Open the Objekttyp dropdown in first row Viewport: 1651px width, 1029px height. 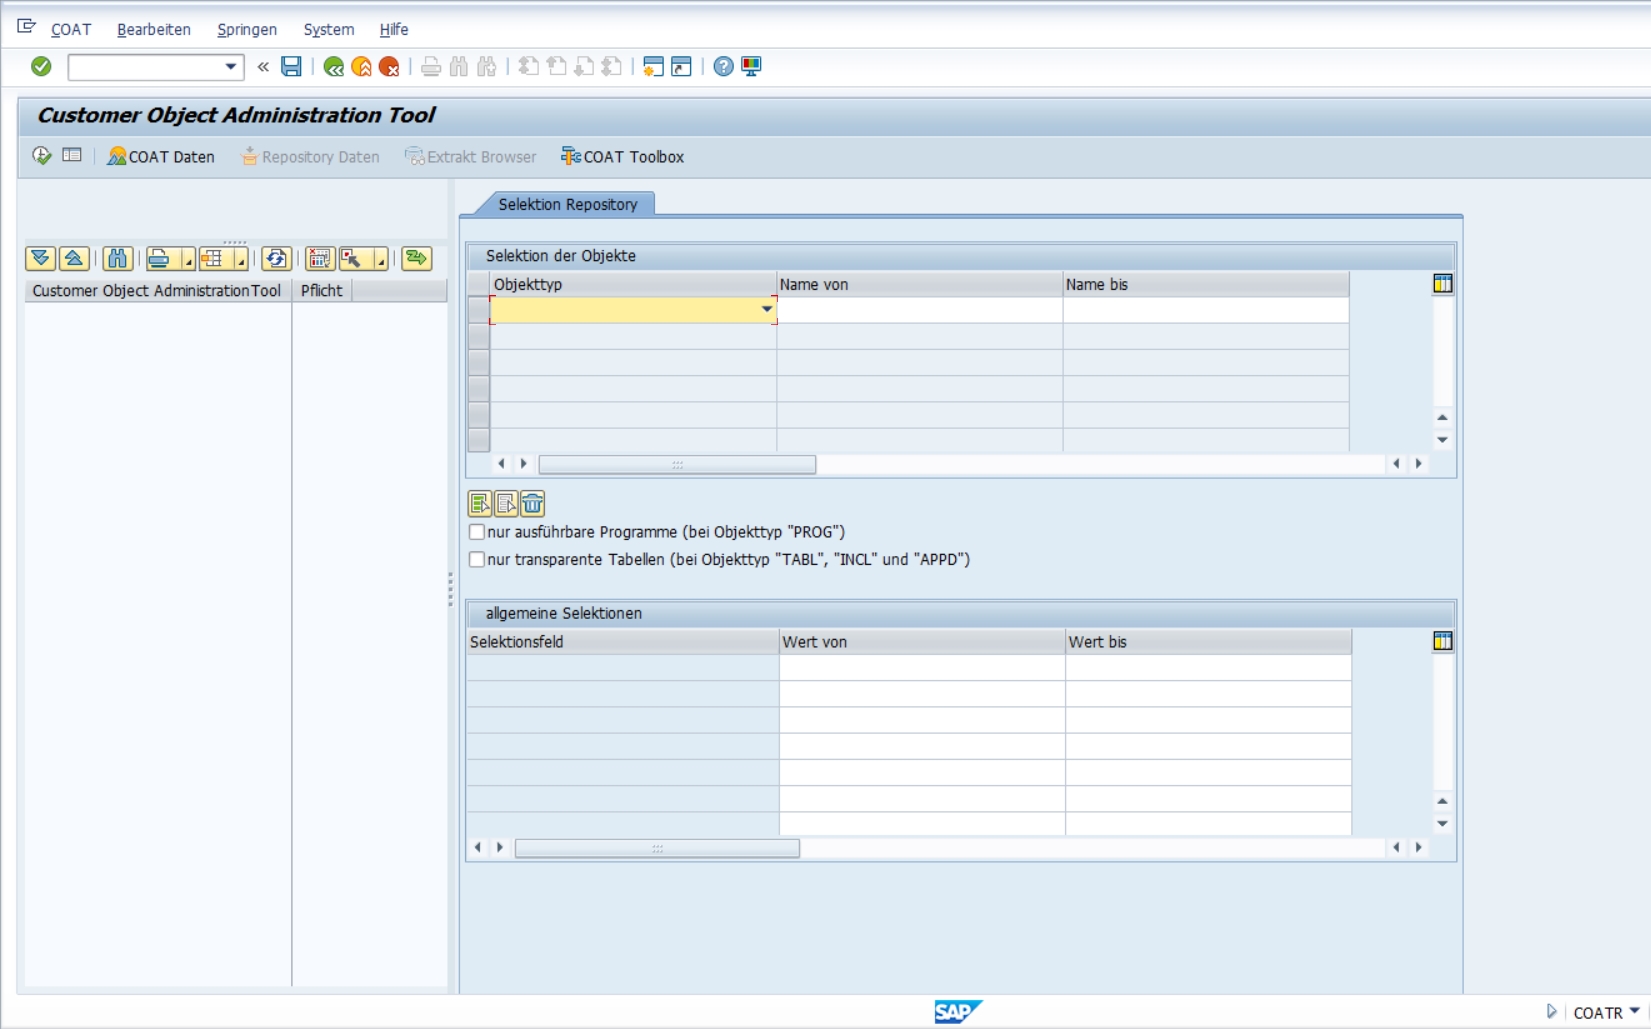[x=767, y=310]
